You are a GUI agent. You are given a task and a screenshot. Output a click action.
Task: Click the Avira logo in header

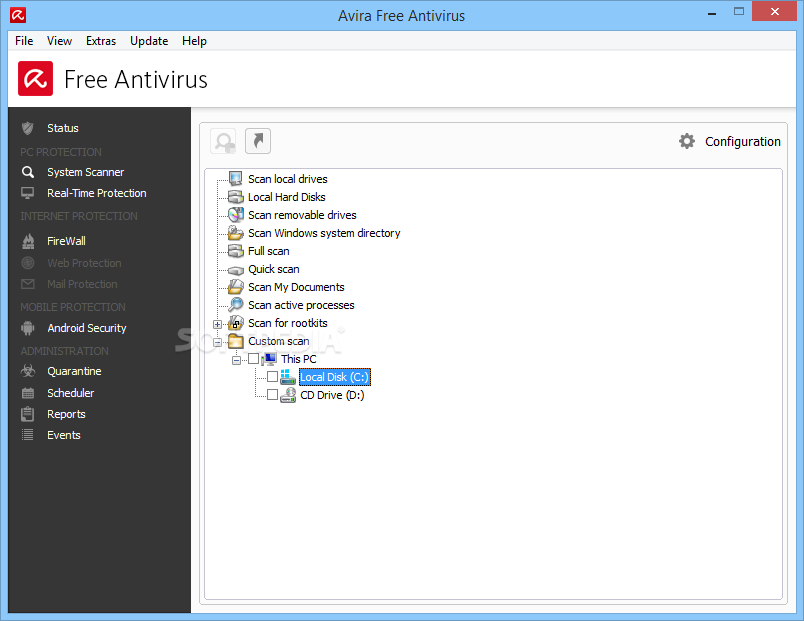coord(35,78)
